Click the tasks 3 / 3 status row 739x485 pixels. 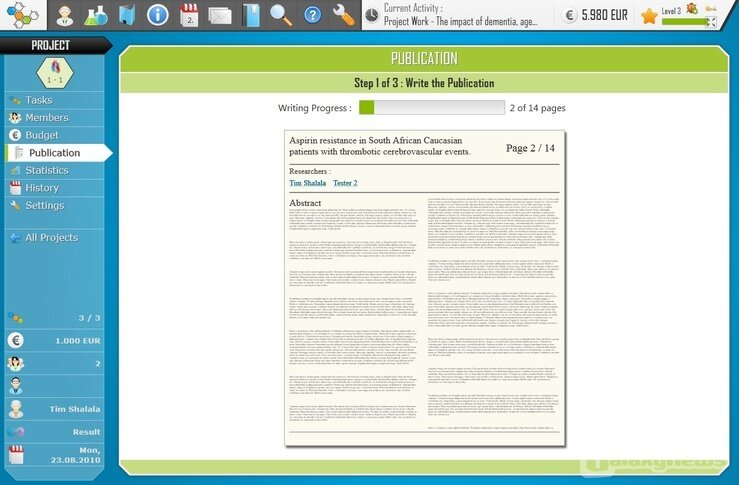click(x=55, y=318)
